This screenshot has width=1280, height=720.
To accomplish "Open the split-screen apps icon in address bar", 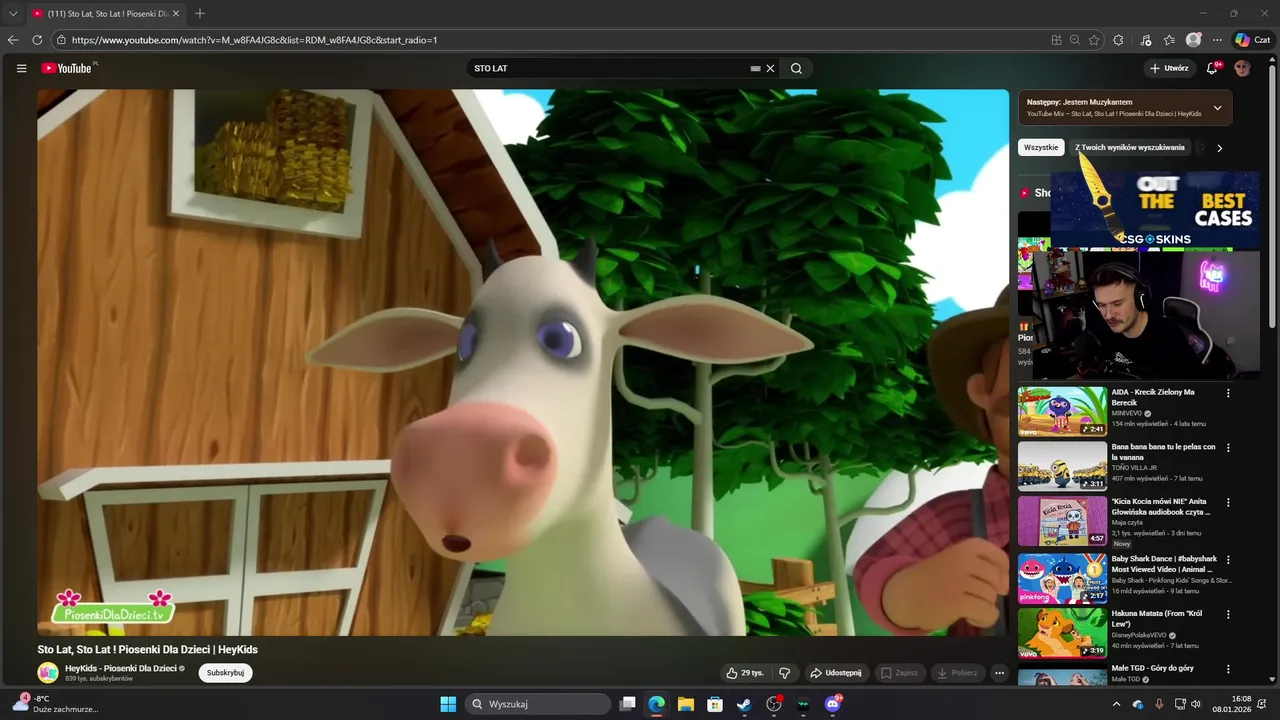I will pyautogui.click(x=1056, y=40).
